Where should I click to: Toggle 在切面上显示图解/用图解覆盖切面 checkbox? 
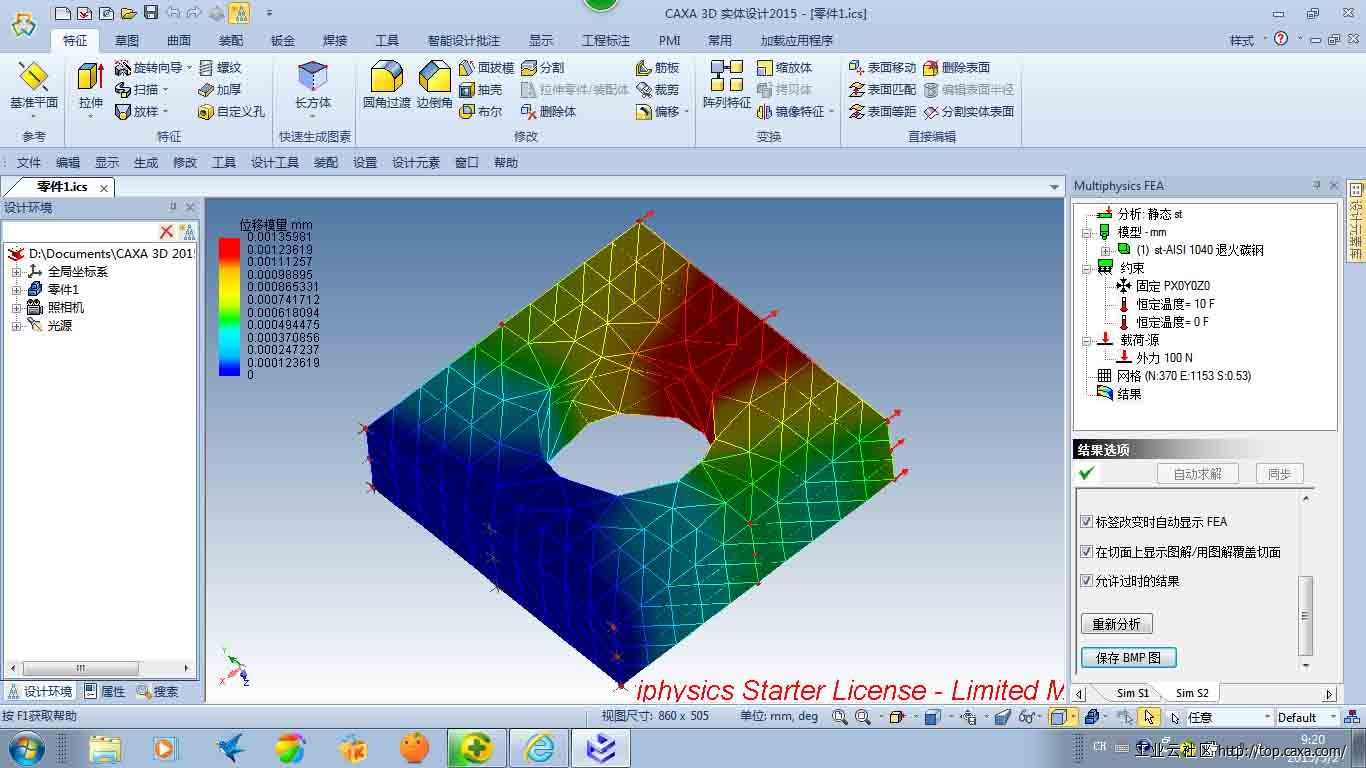[1087, 551]
